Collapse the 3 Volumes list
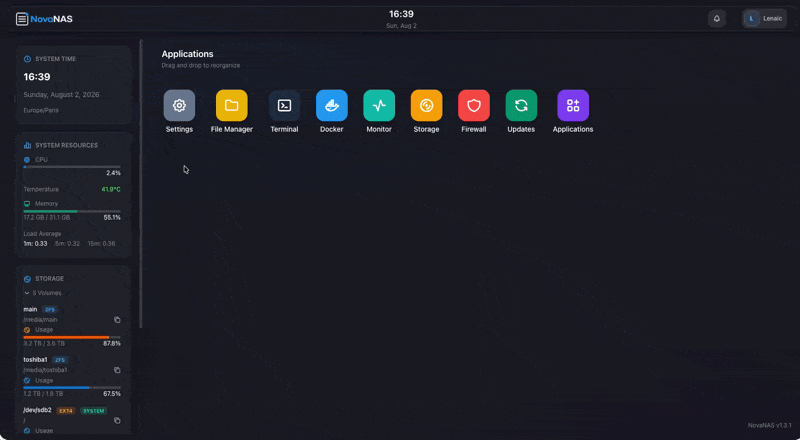The image size is (800, 440). tap(43, 294)
